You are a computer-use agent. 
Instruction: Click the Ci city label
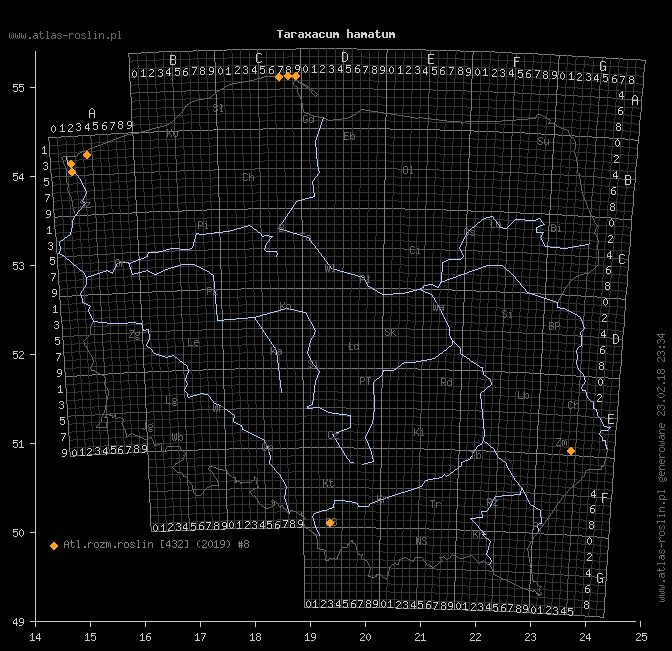[415, 250]
